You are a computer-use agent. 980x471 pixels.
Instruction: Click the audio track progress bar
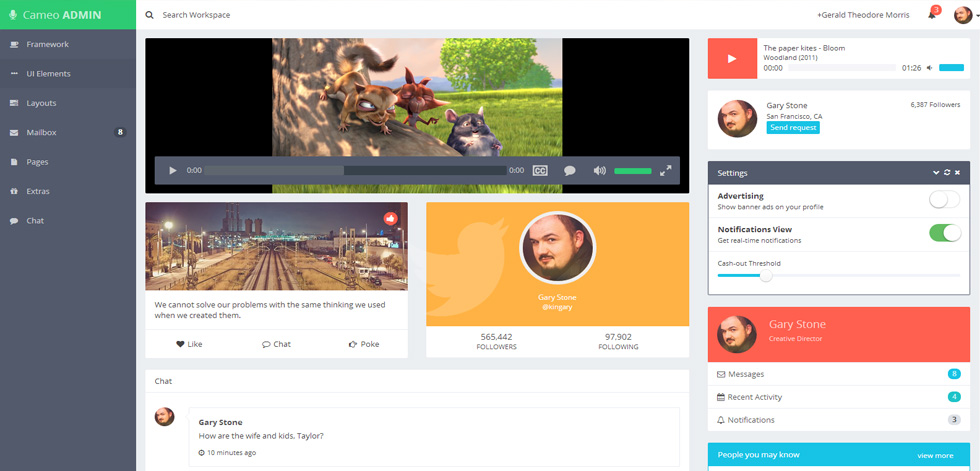pyautogui.click(x=842, y=68)
